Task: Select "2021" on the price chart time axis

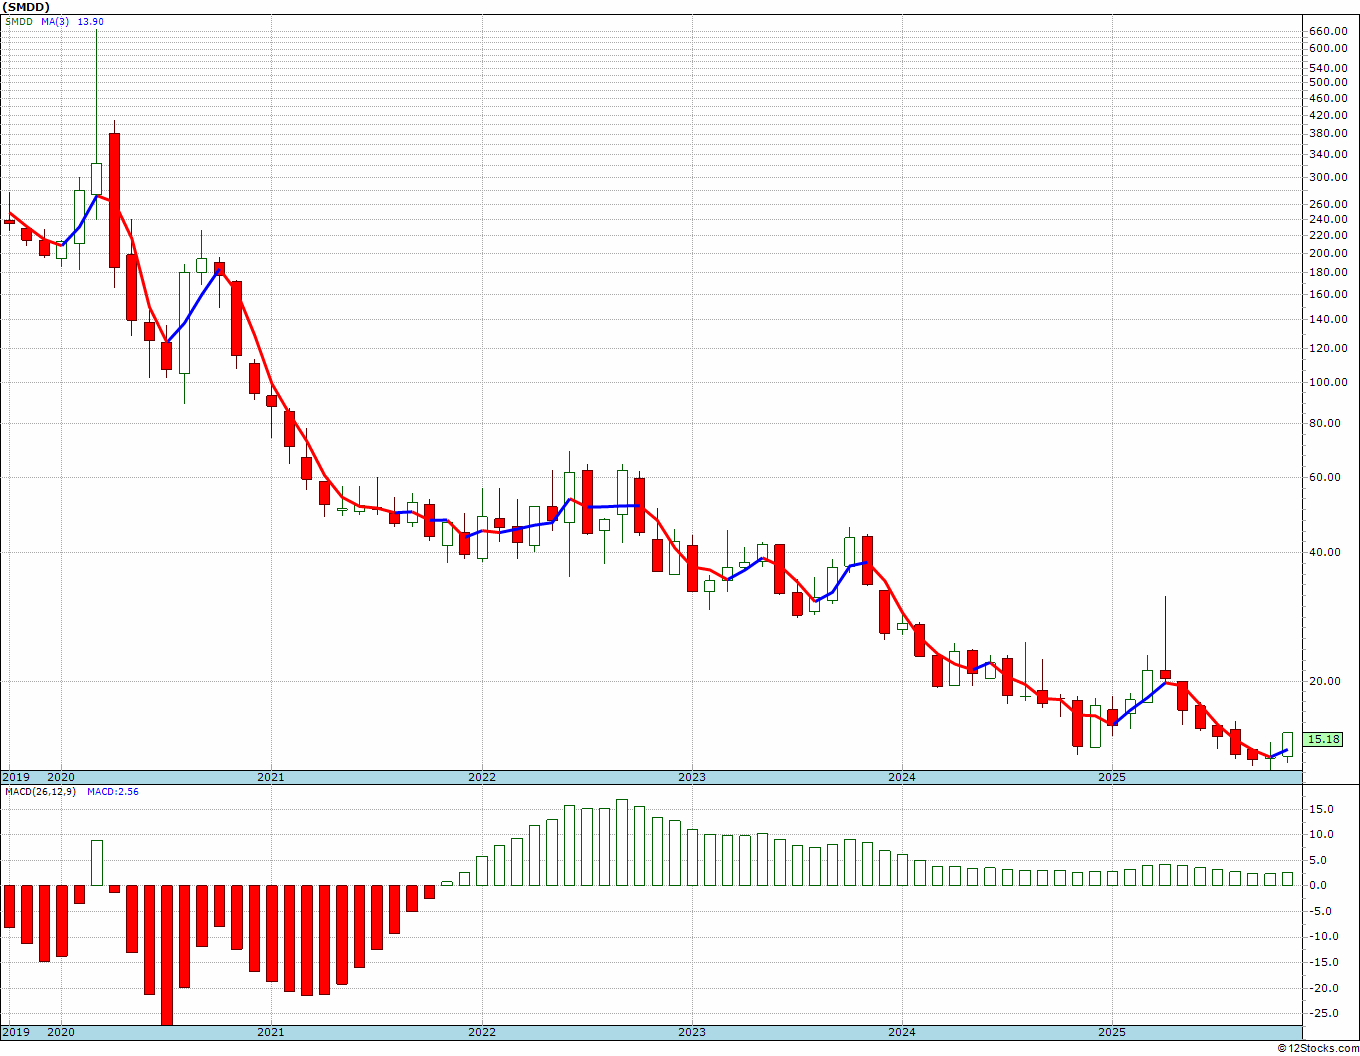Action: click(270, 777)
